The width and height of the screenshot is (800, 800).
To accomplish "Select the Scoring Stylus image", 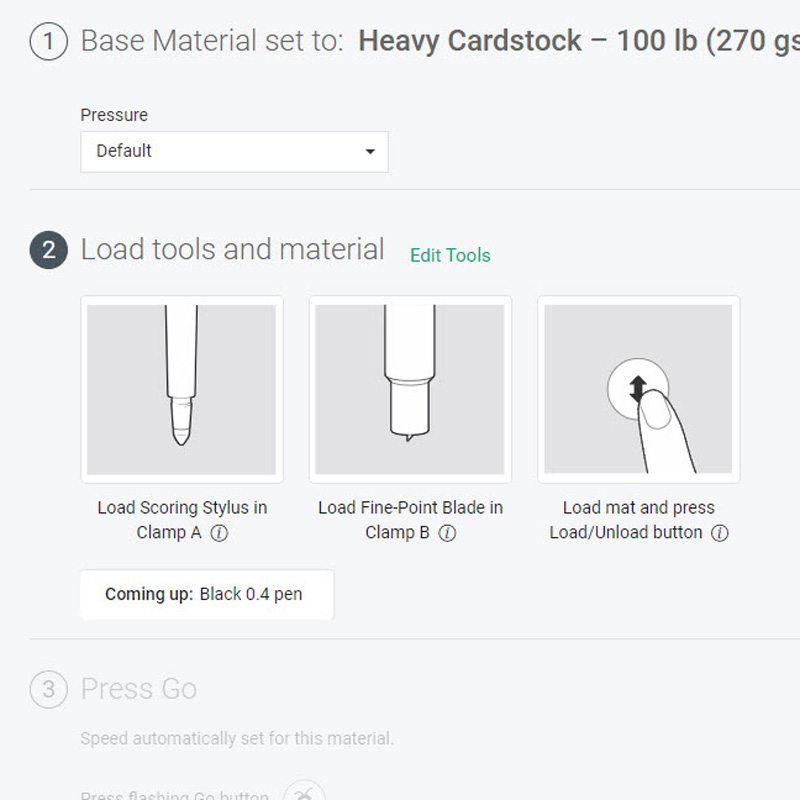I will click(181, 389).
